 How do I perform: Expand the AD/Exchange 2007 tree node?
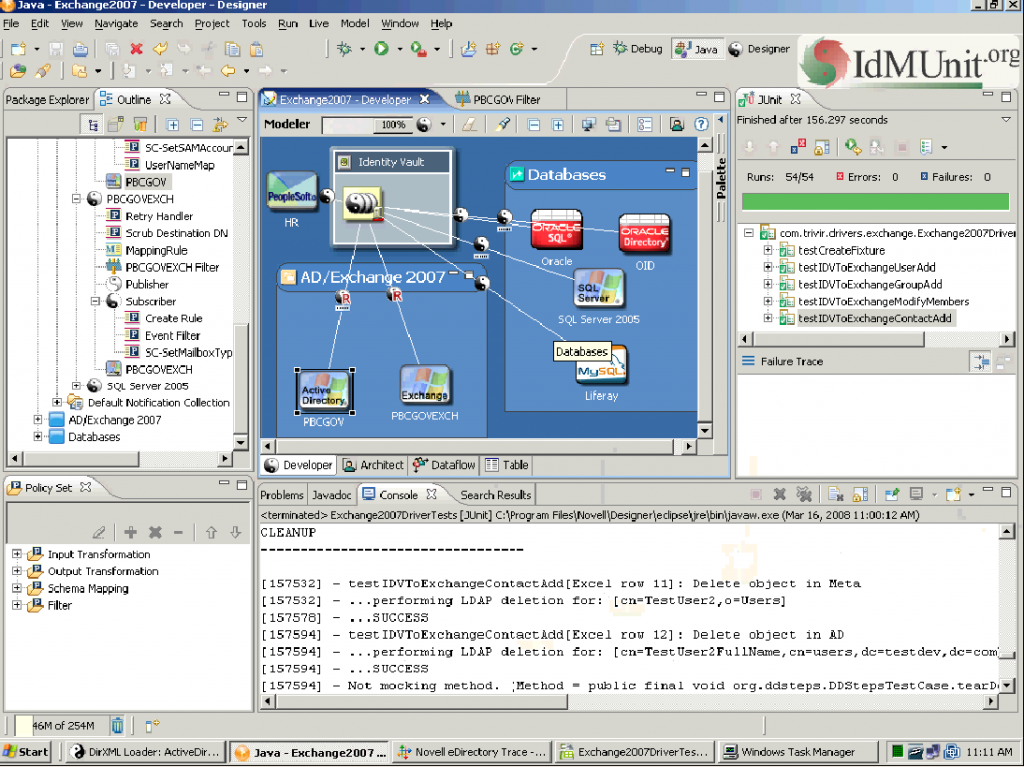[x=38, y=419]
